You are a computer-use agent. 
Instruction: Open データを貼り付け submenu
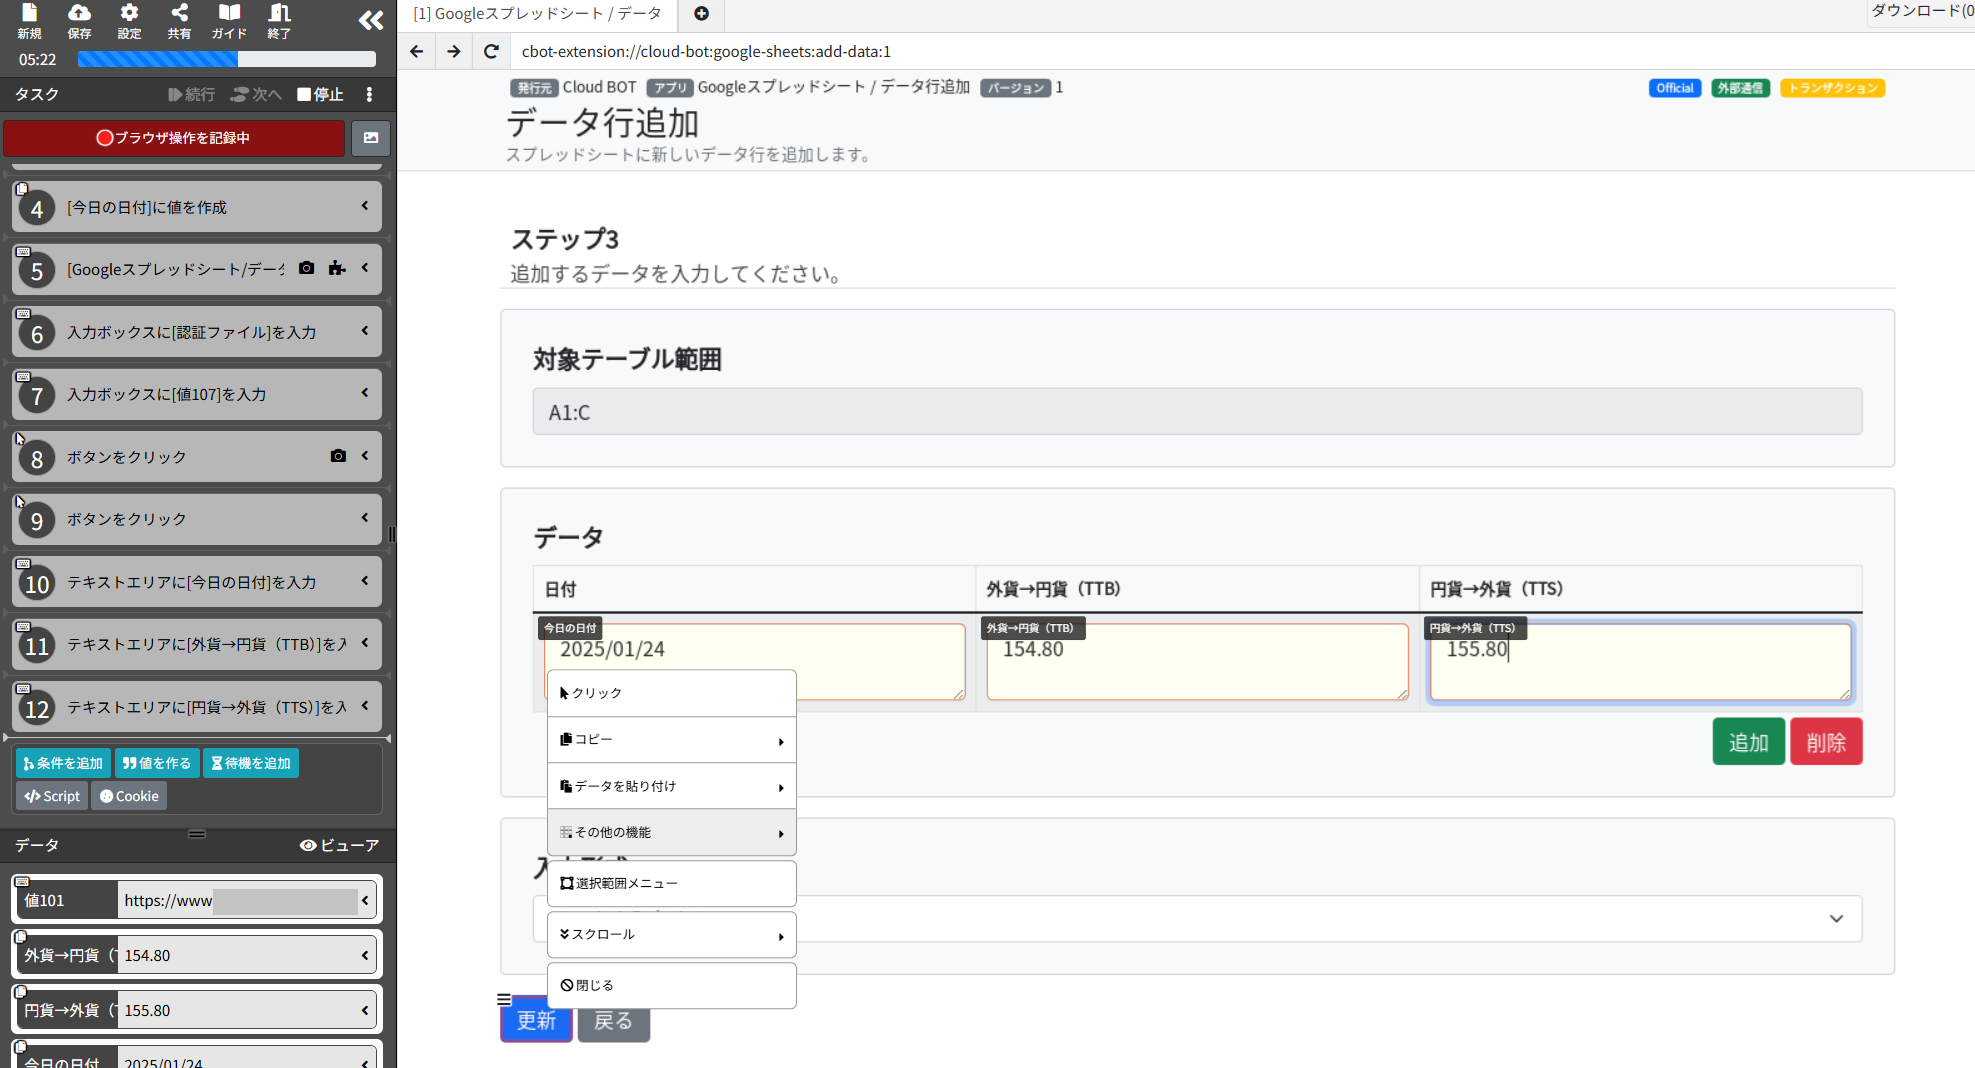tap(672, 786)
